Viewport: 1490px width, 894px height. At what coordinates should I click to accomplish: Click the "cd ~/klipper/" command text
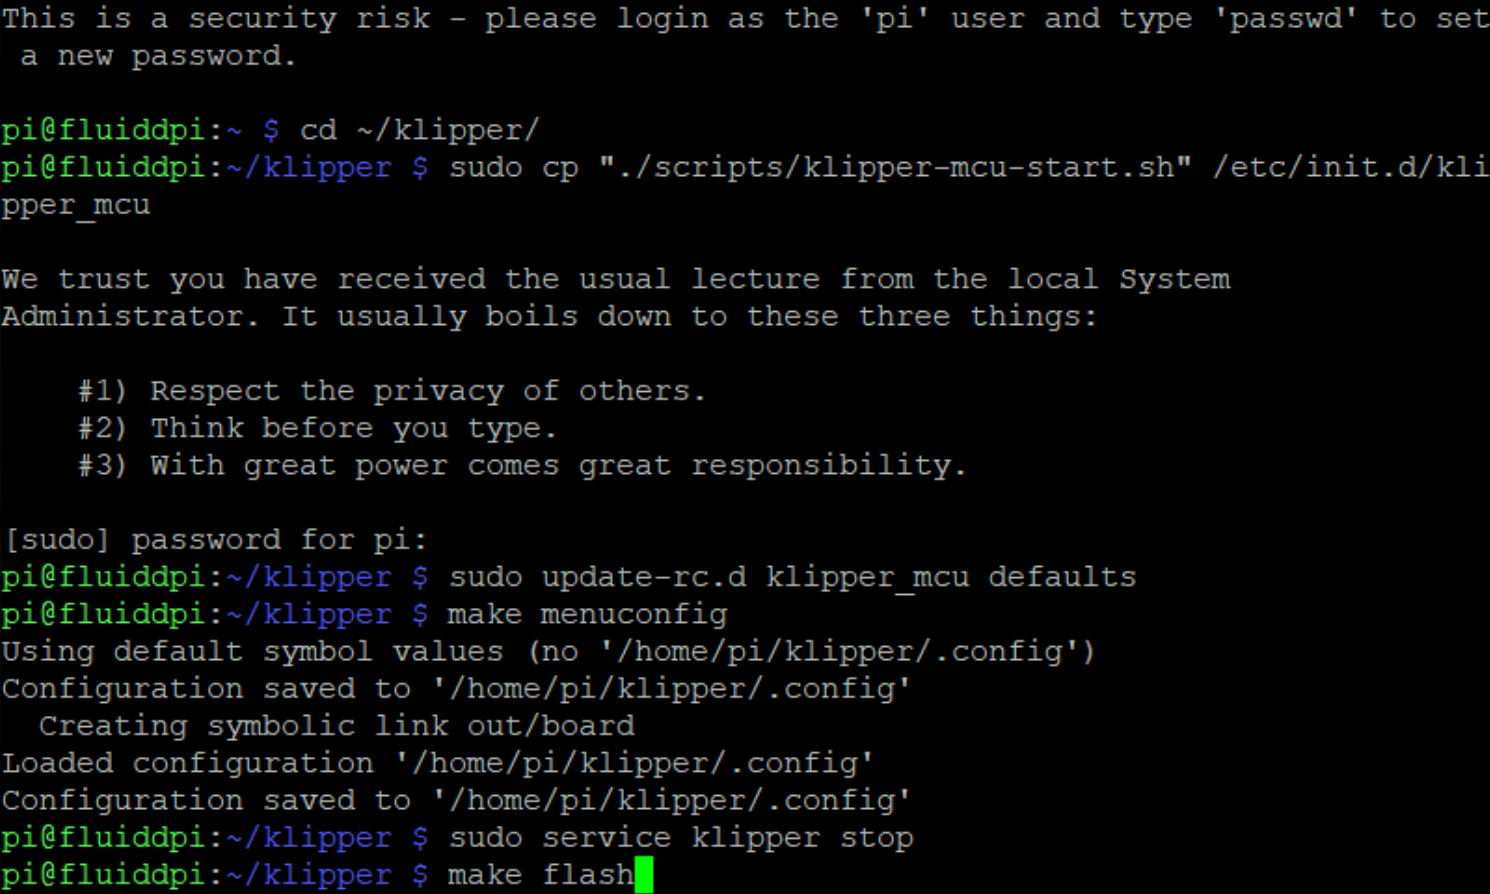click(x=419, y=130)
